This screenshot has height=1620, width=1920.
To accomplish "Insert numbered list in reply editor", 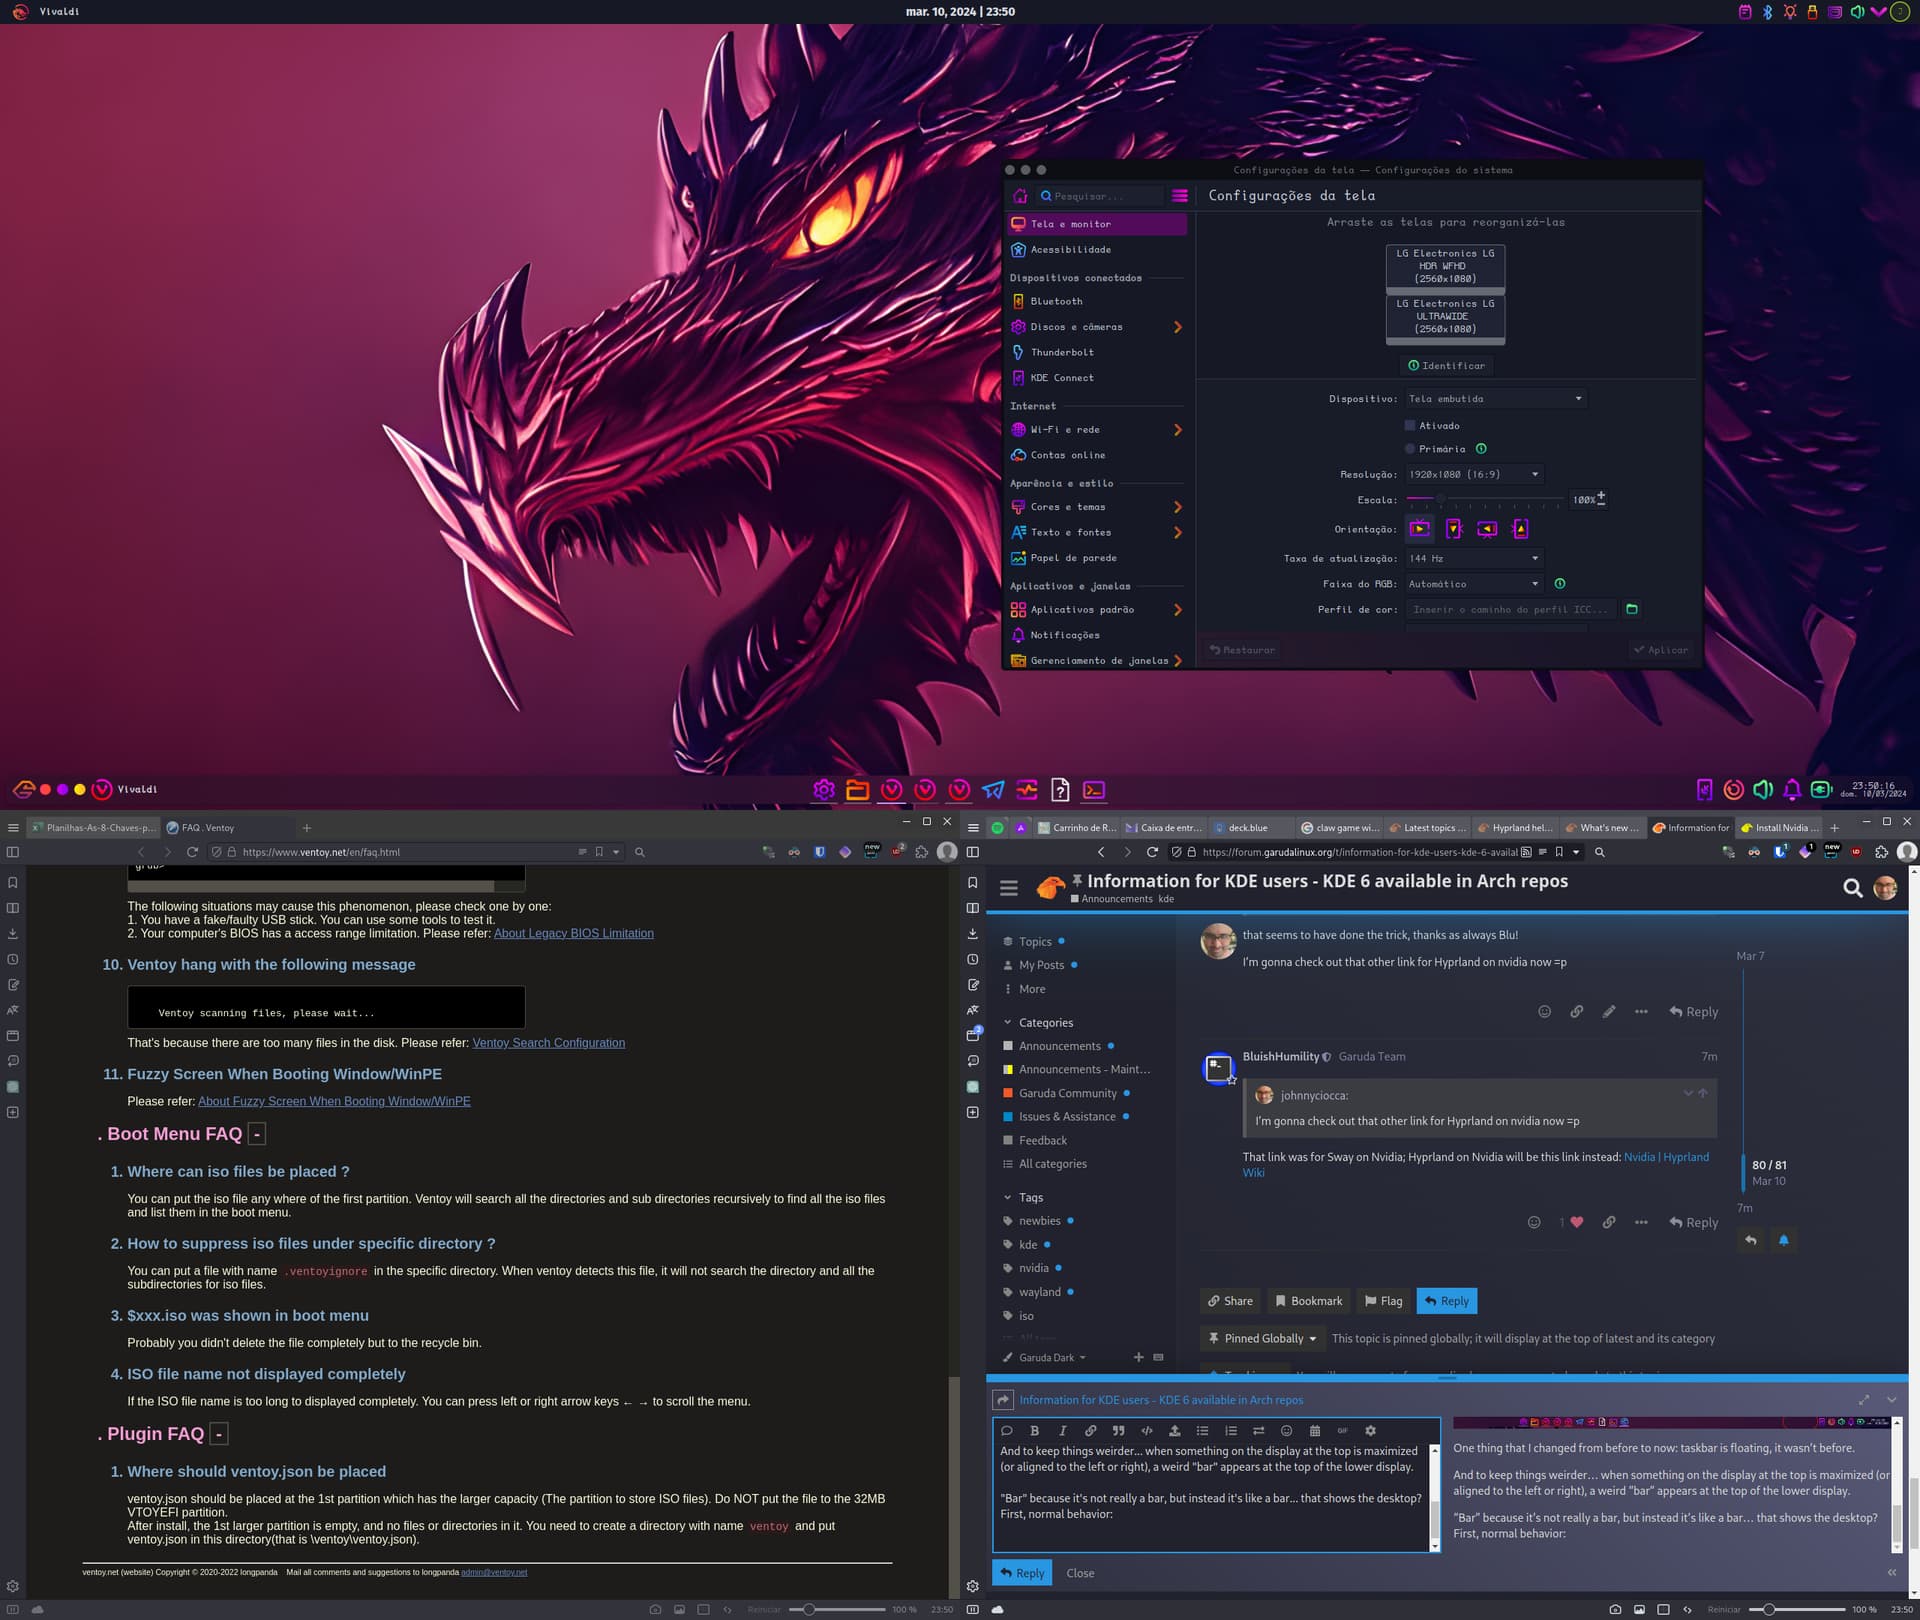I will click(1230, 1431).
